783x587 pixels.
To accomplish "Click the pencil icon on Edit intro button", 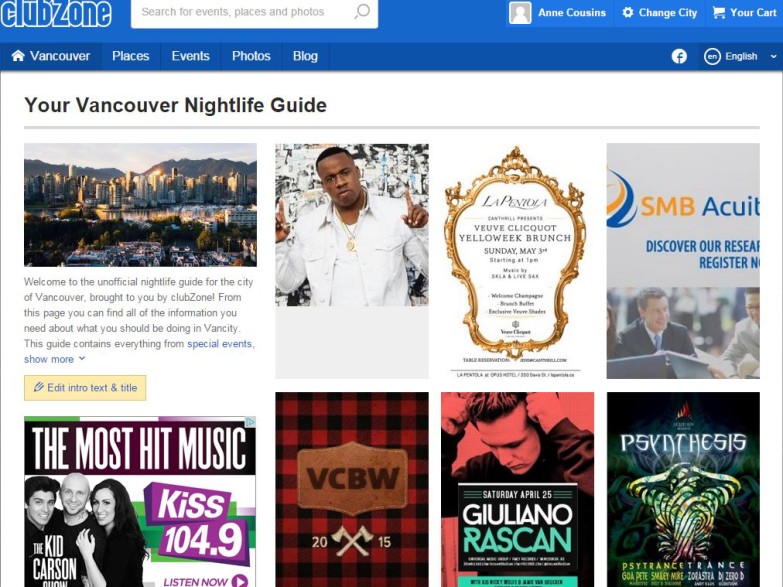I will (38, 387).
